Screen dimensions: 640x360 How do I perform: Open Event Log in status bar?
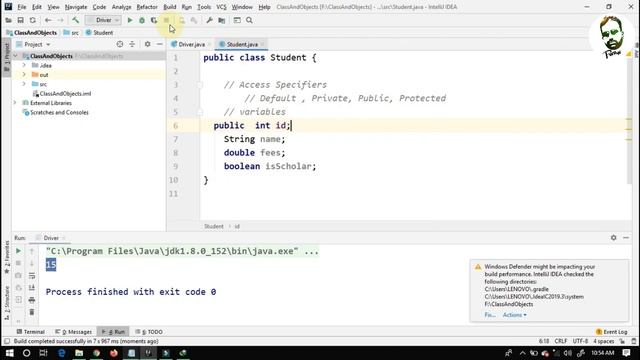tap(611, 332)
